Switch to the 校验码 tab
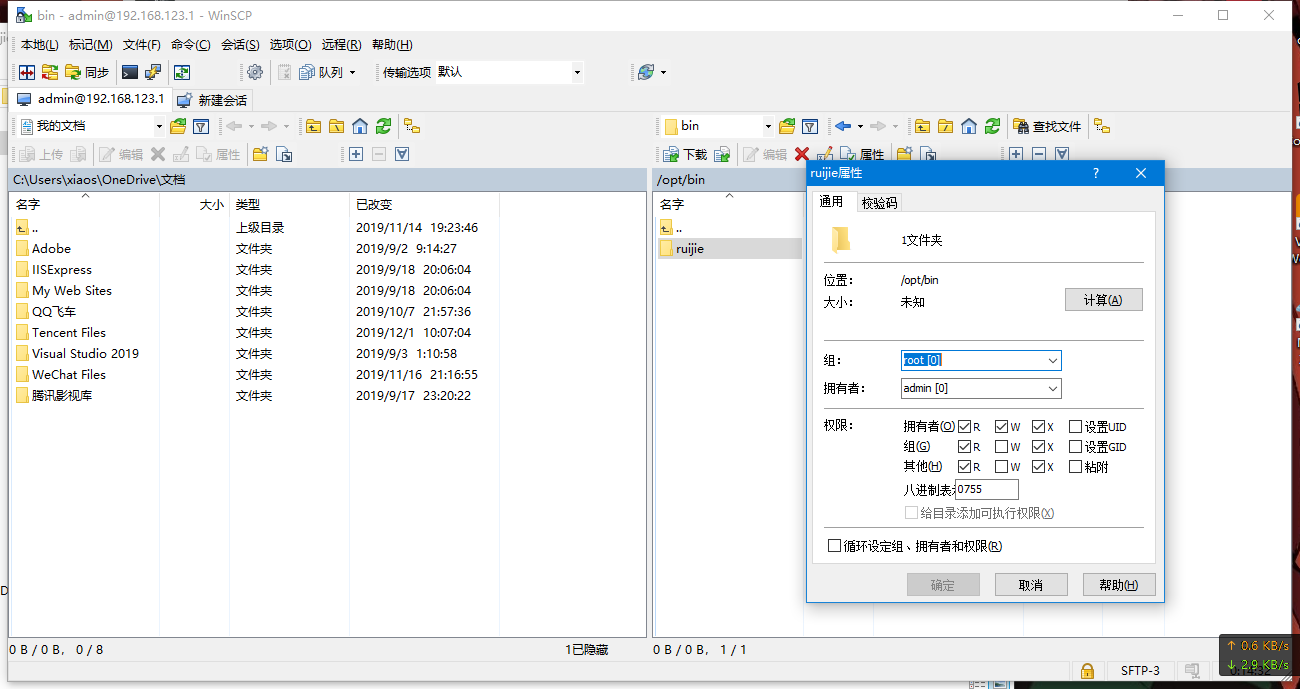 [879, 202]
